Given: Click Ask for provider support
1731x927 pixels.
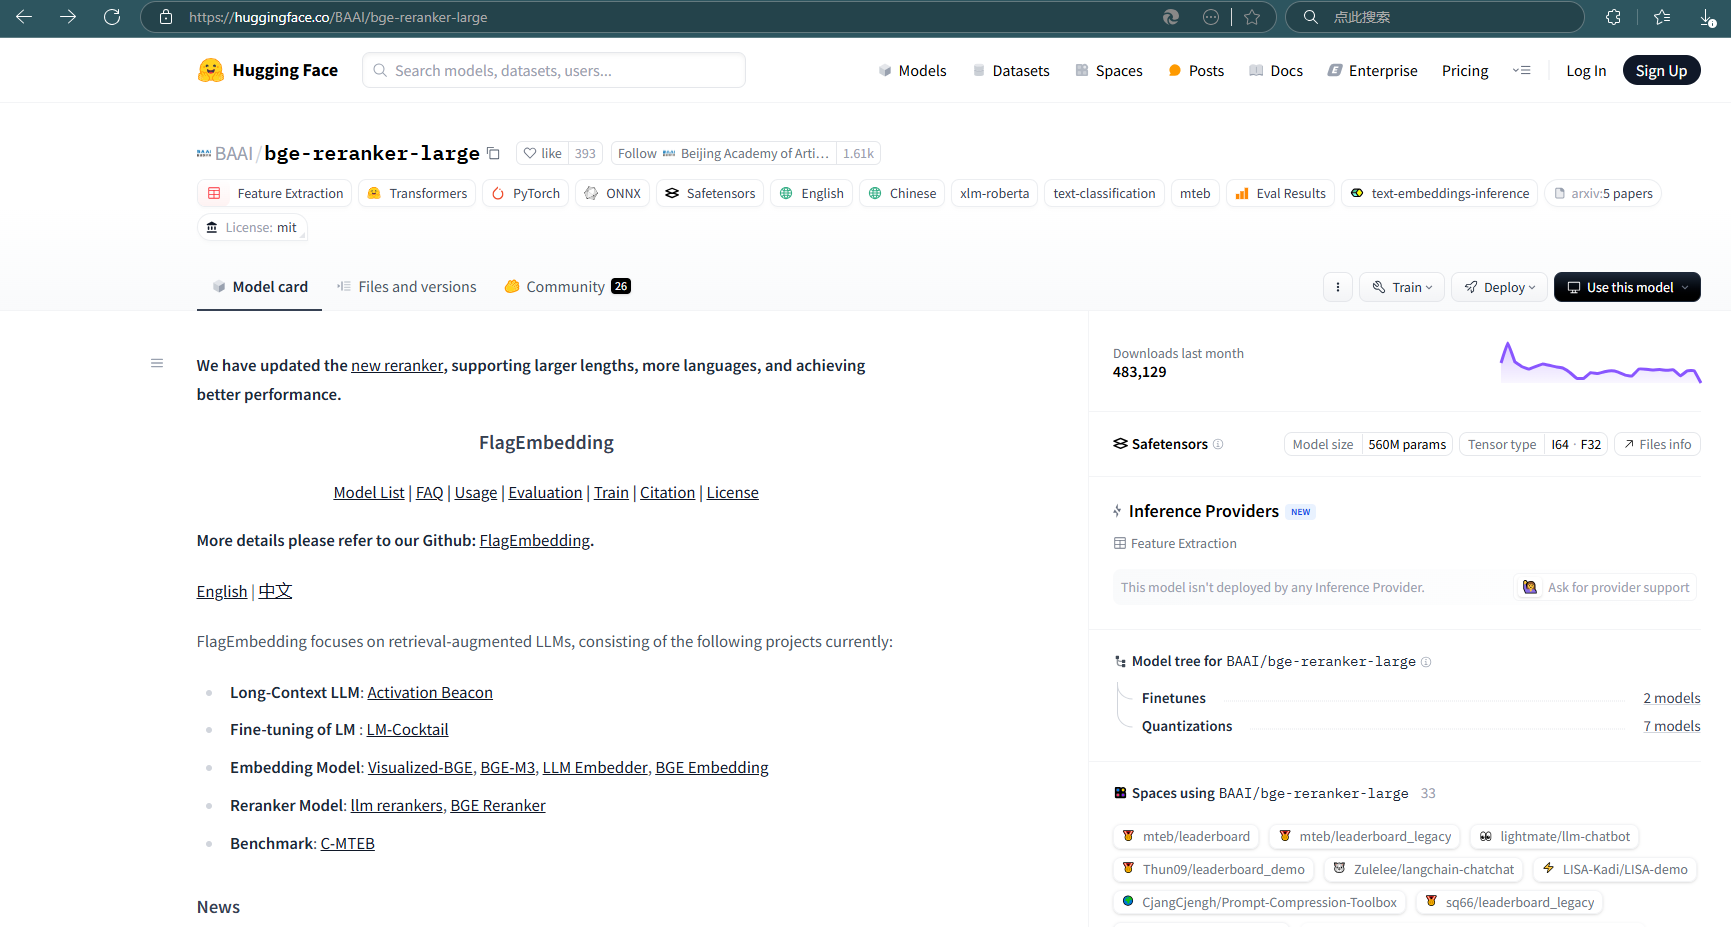Looking at the screenshot, I should coord(1606,587).
